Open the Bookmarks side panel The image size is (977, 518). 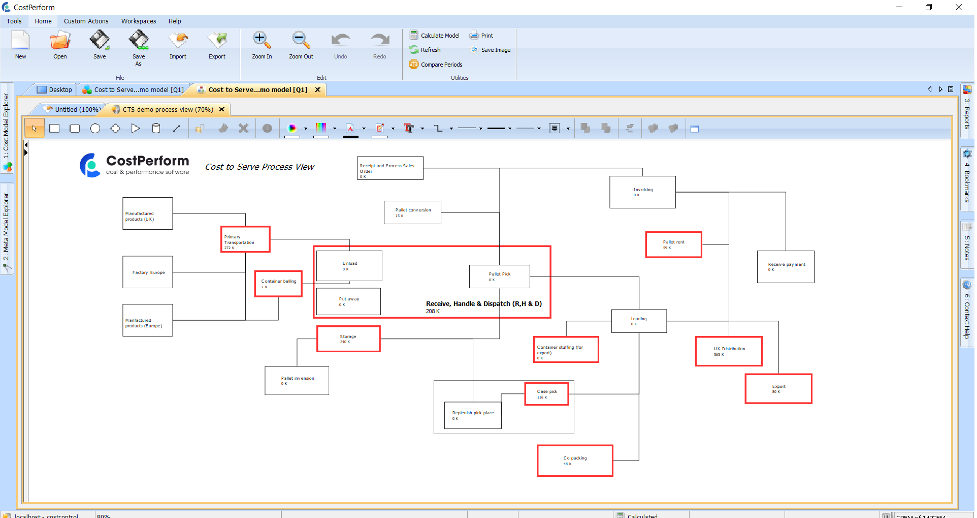968,178
